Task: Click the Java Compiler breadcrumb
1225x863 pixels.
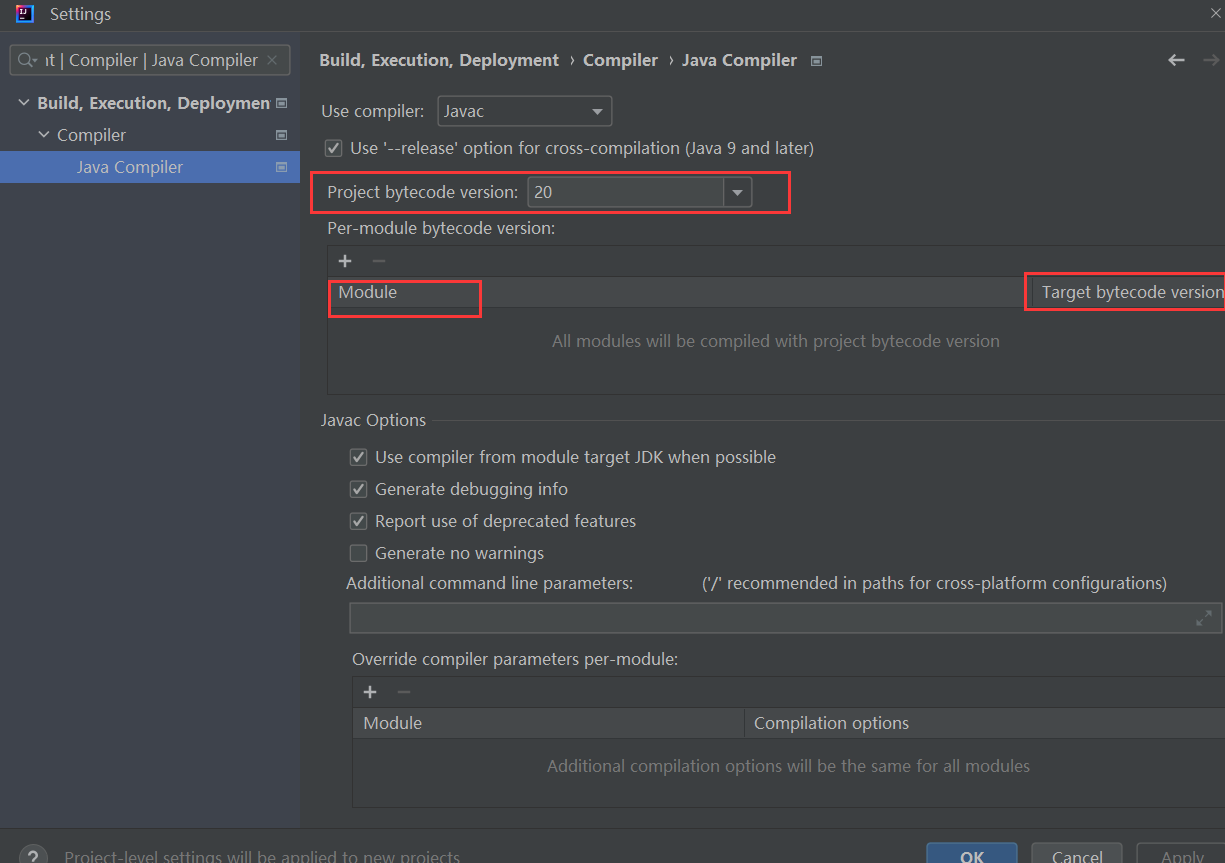Action: tap(739, 60)
